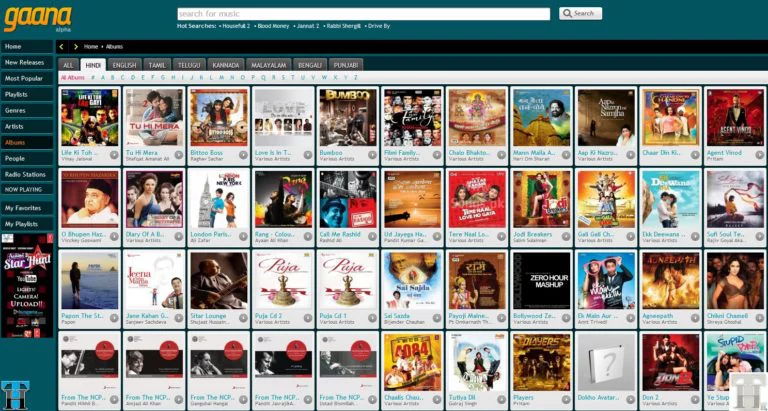Filter albums by letter M
768x411 pixels.
click(221, 77)
